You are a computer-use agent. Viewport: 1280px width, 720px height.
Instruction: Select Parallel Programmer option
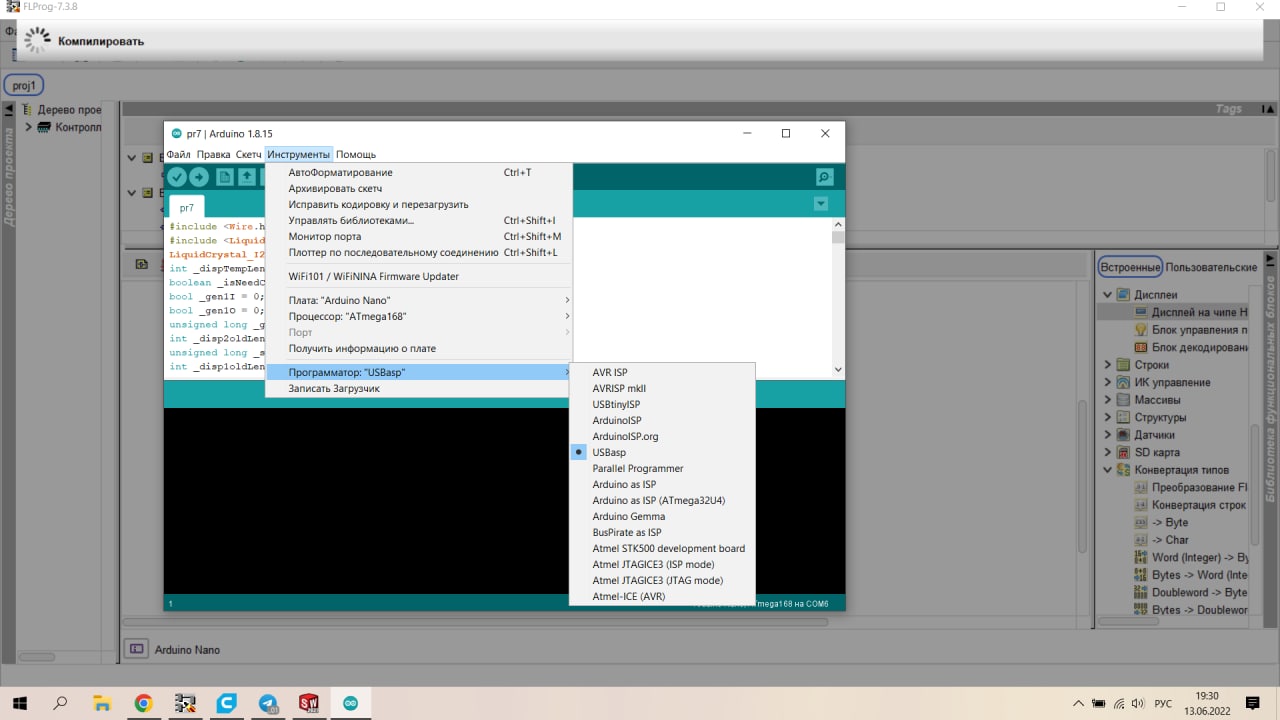(661, 468)
